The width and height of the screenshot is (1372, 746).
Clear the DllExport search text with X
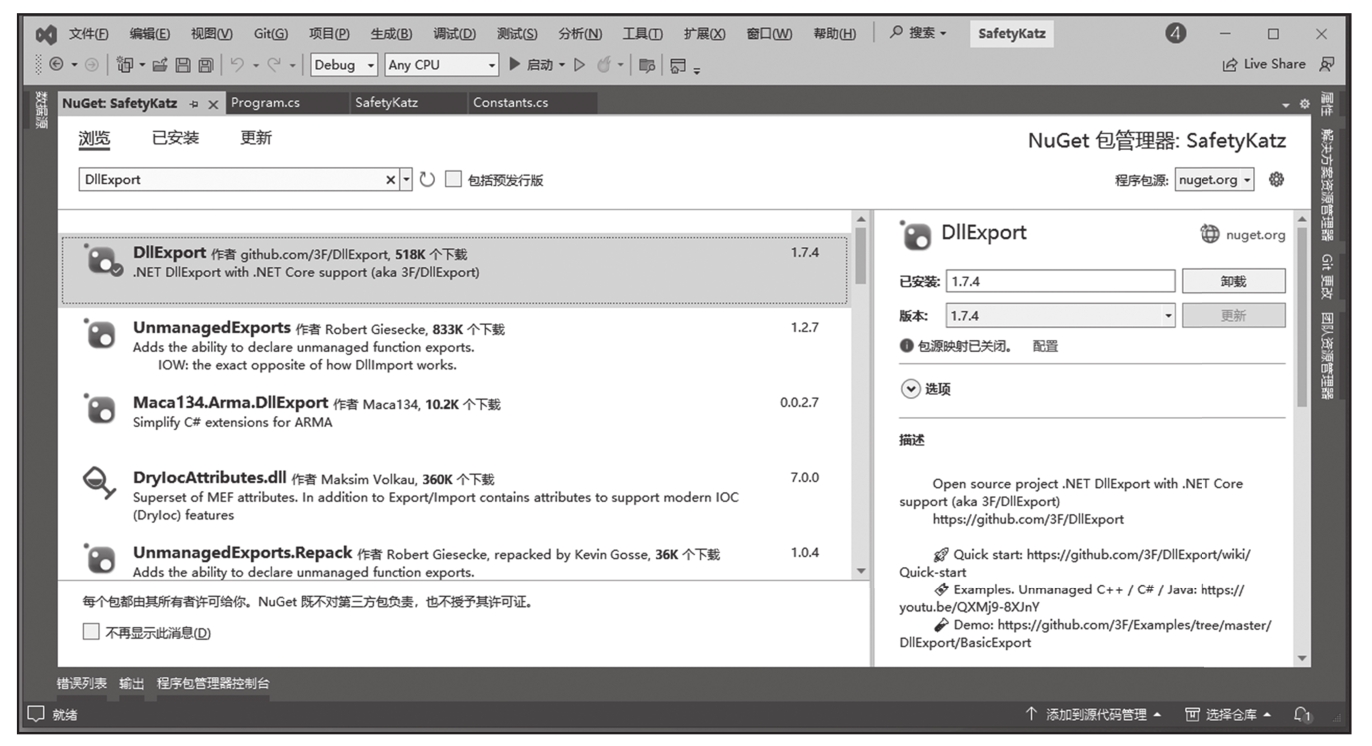click(x=390, y=180)
